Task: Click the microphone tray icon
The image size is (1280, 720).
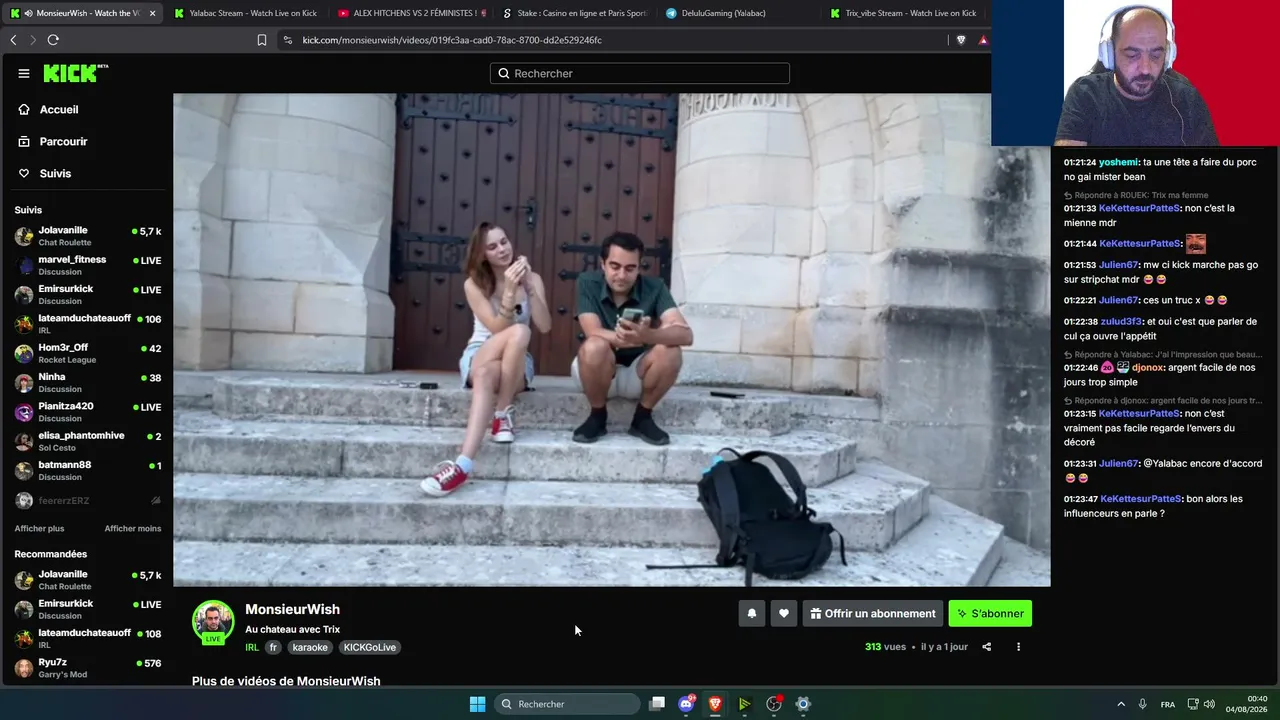Action: click(x=1142, y=704)
